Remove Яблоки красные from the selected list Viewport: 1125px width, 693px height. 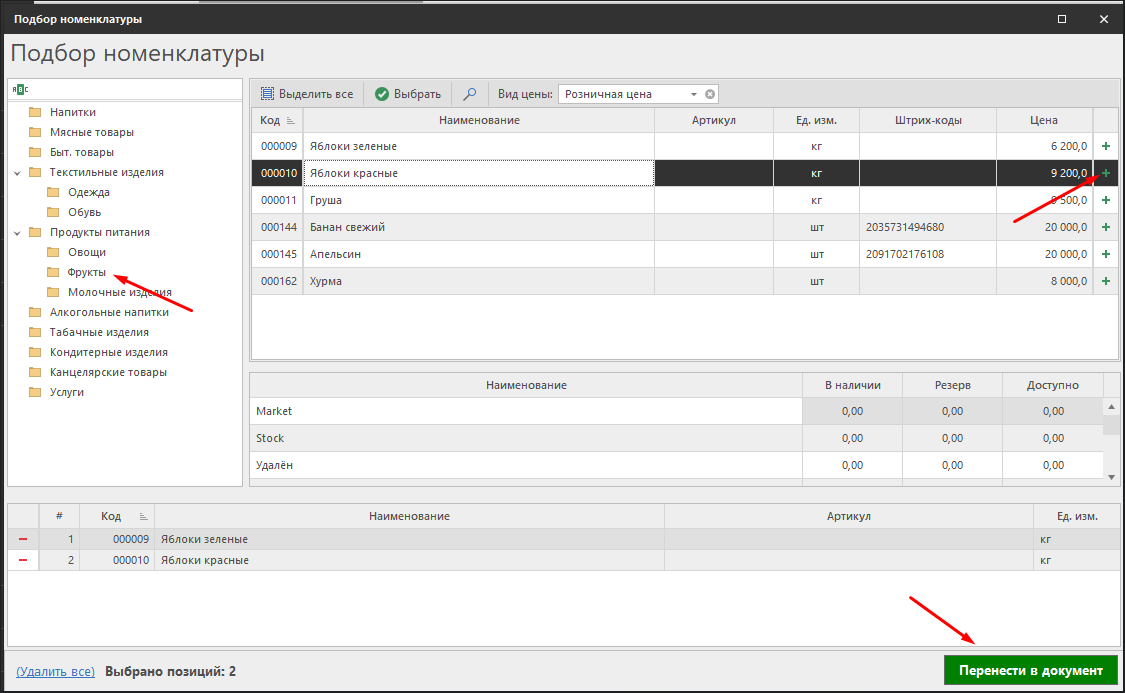click(x=22, y=560)
